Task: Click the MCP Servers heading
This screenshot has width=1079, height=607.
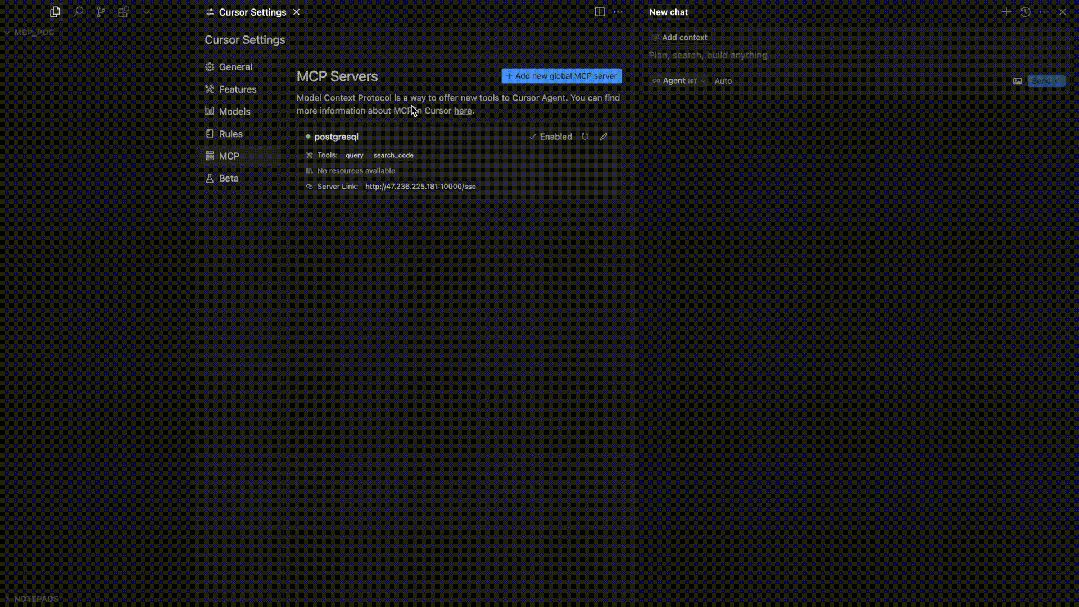Action: [337, 76]
